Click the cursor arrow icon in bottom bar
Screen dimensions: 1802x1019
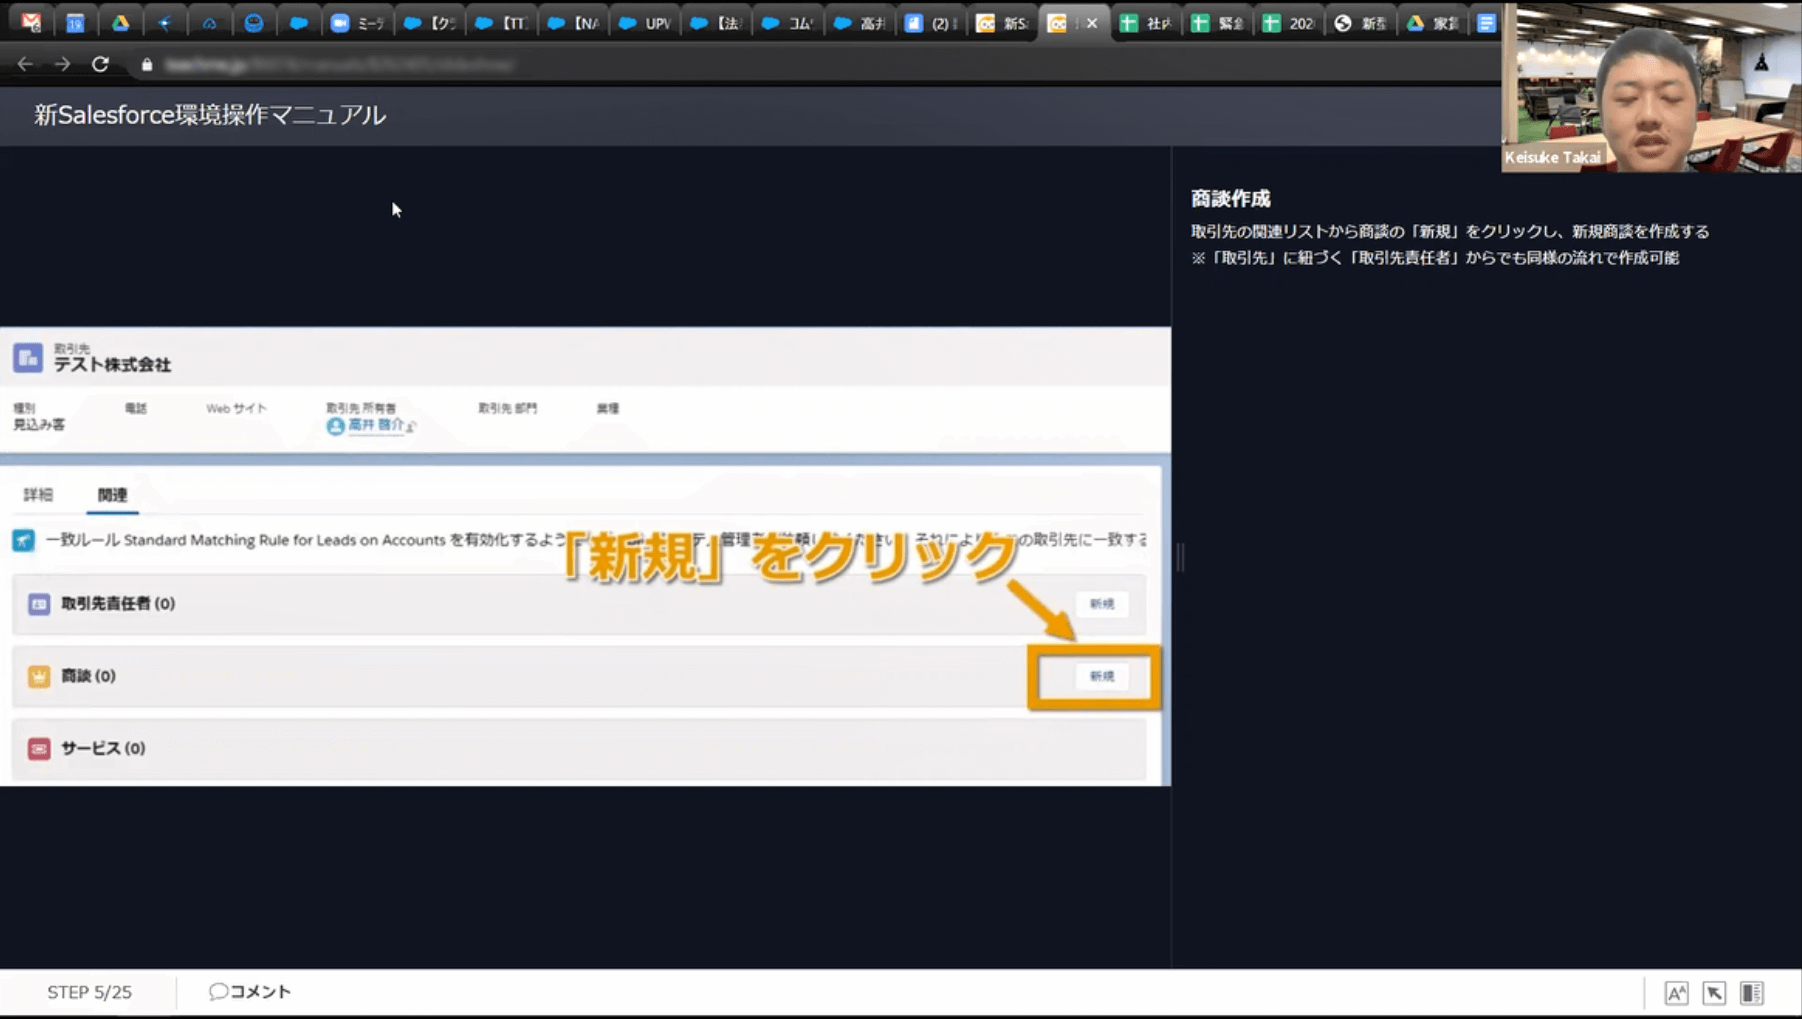coord(1714,993)
